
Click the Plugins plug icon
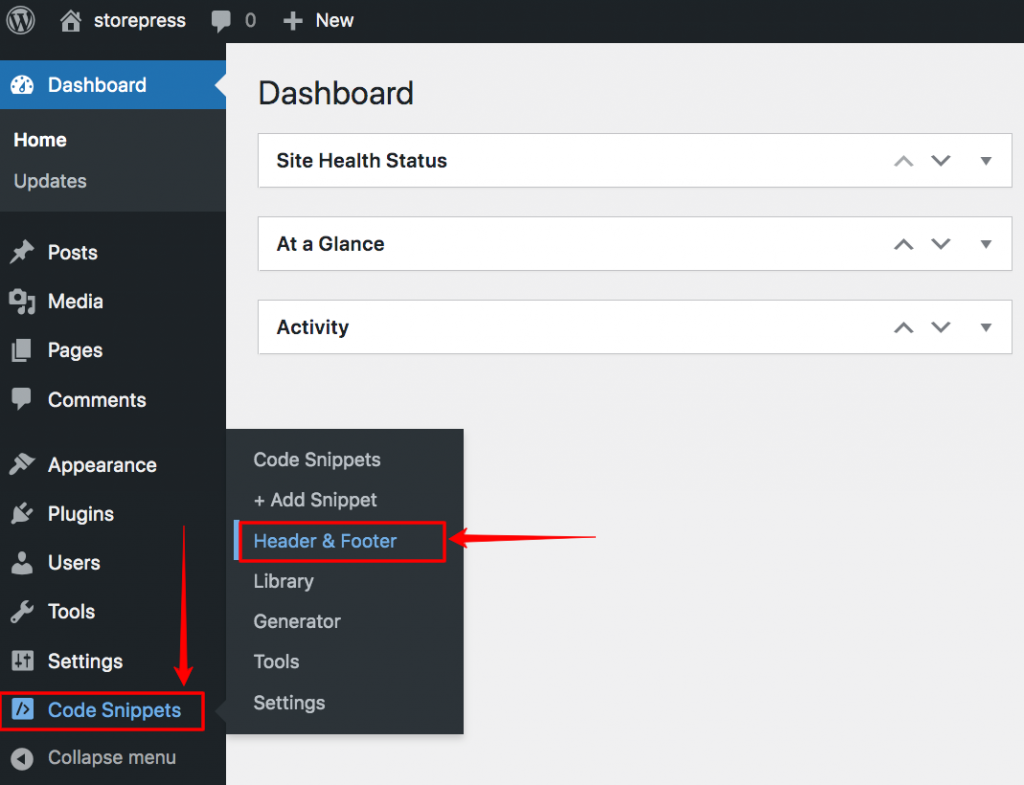pyautogui.click(x=21, y=514)
